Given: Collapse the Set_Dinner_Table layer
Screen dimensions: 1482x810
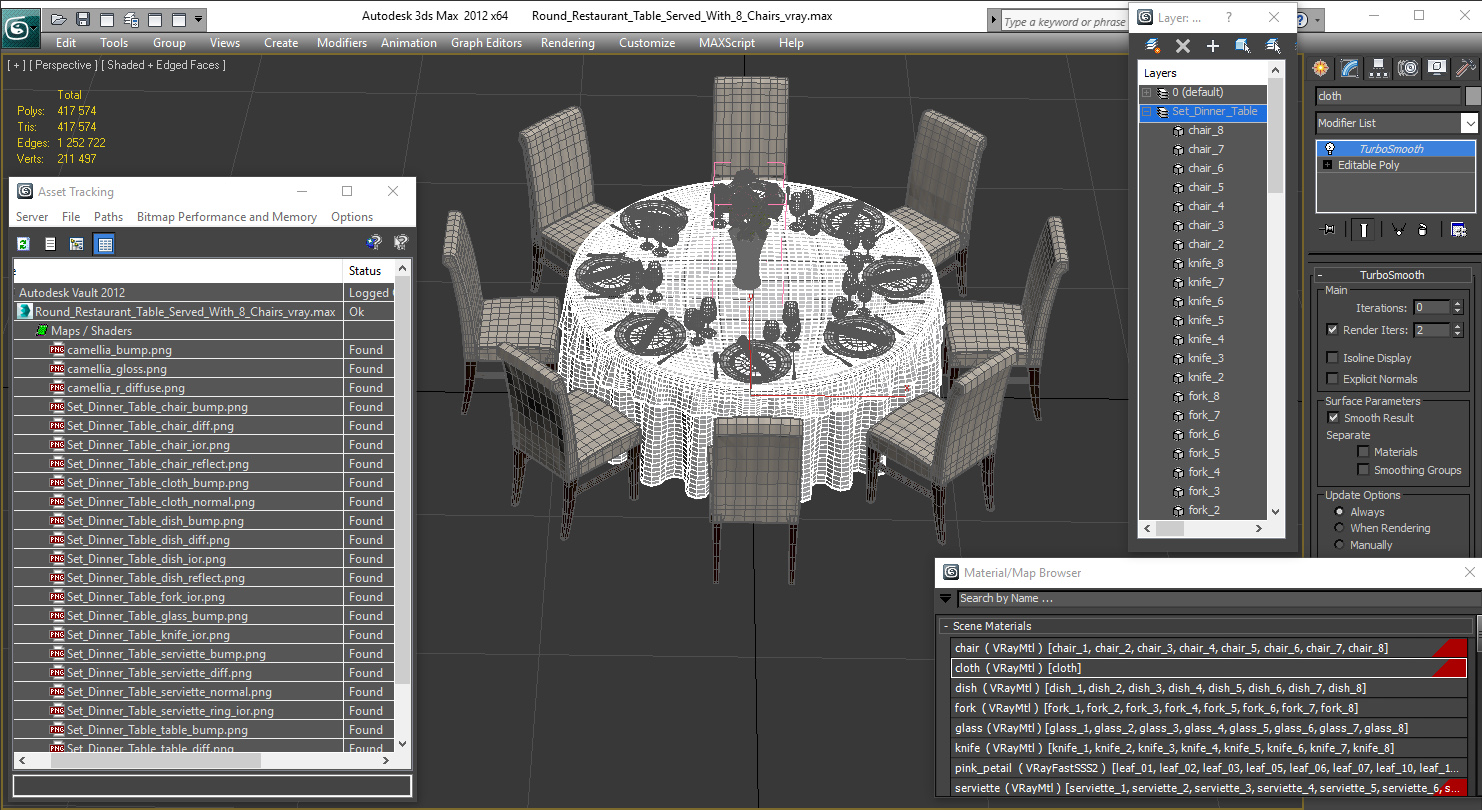Looking at the screenshot, I should [x=1146, y=111].
